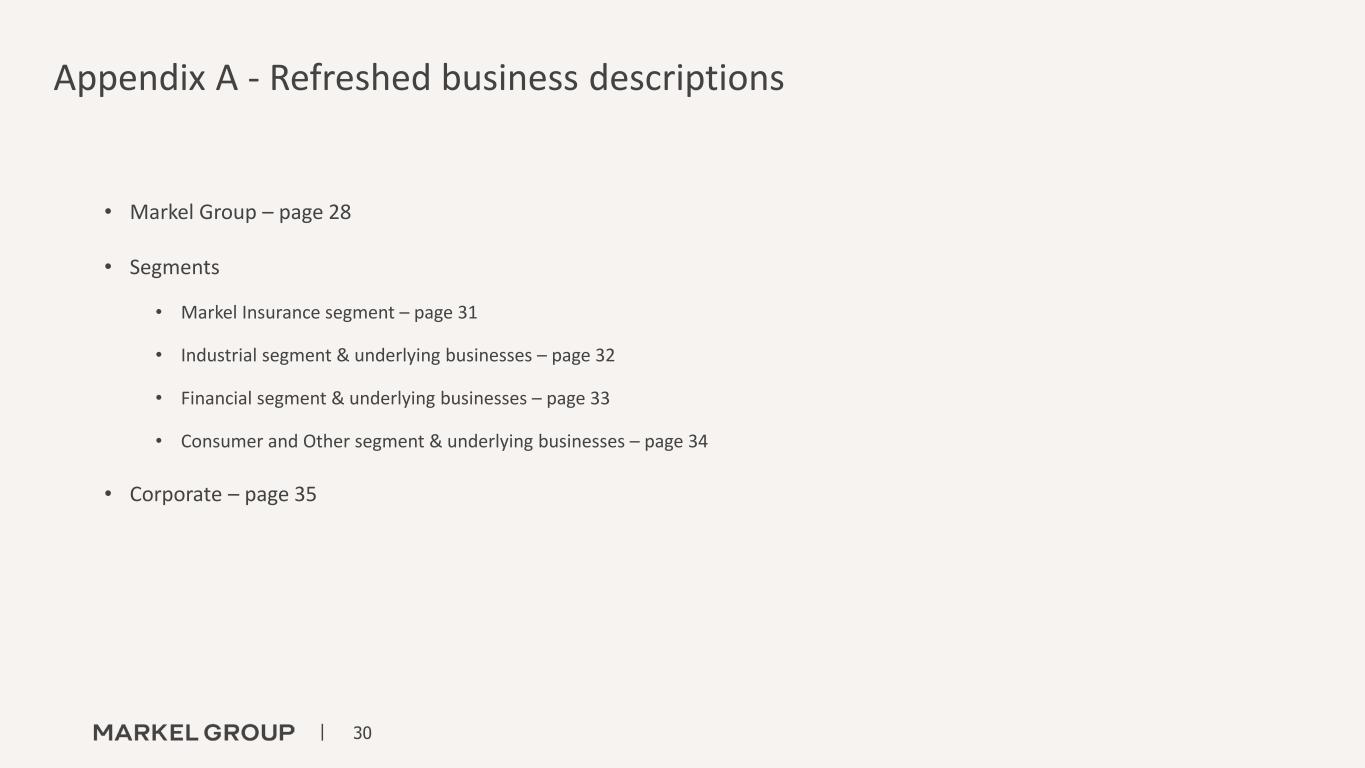Select the Appendix A slide title
This screenshot has width=1365, height=768.
(x=418, y=78)
